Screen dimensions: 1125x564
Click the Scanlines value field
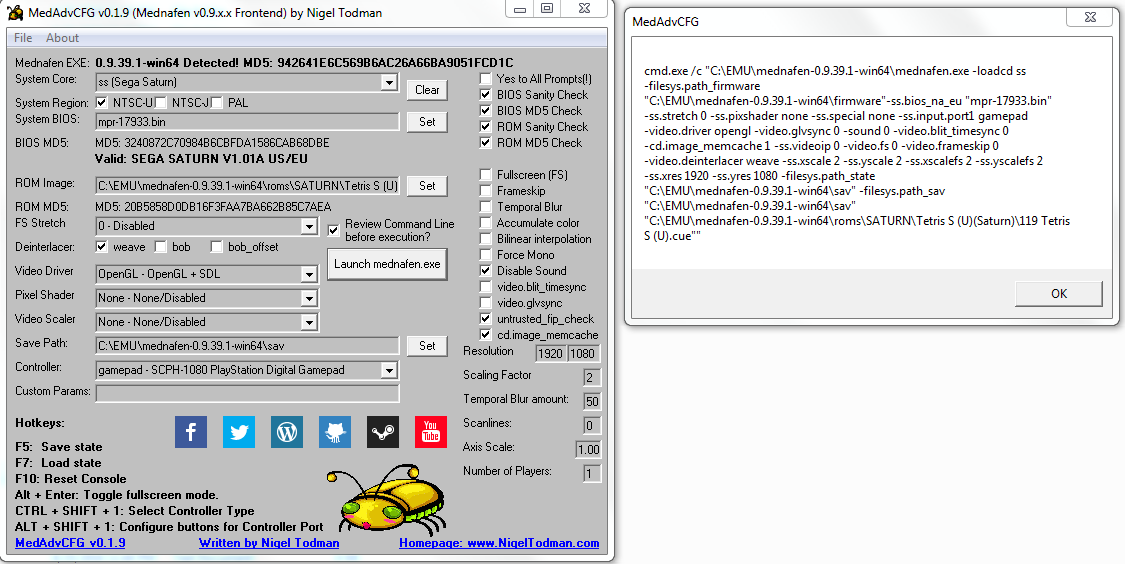(592, 426)
